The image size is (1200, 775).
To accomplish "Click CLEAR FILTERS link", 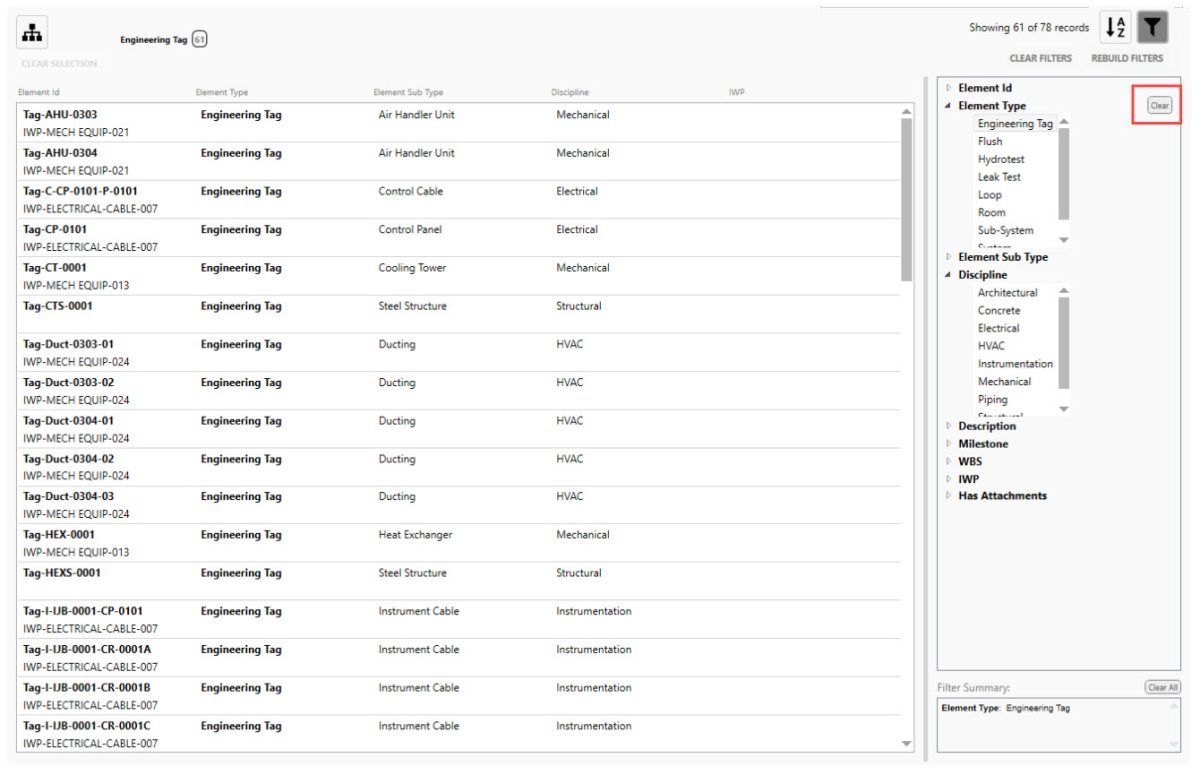I will click(x=1040, y=59).
